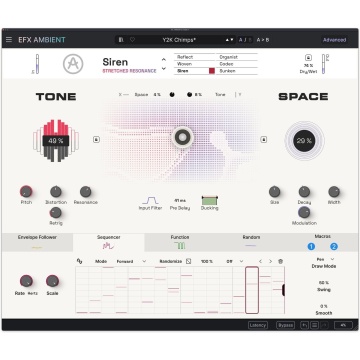
Task: Click the Space 29 % intensity dial
Action: [x=304, y=141]
